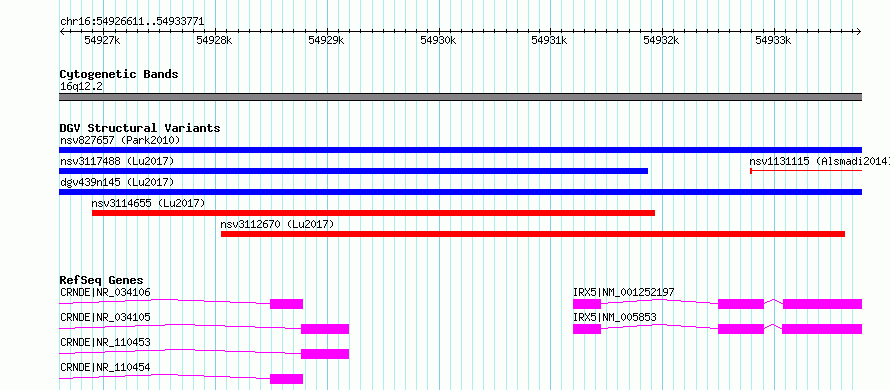Click the 54927k ruler tick label

(x=102, y=40)
